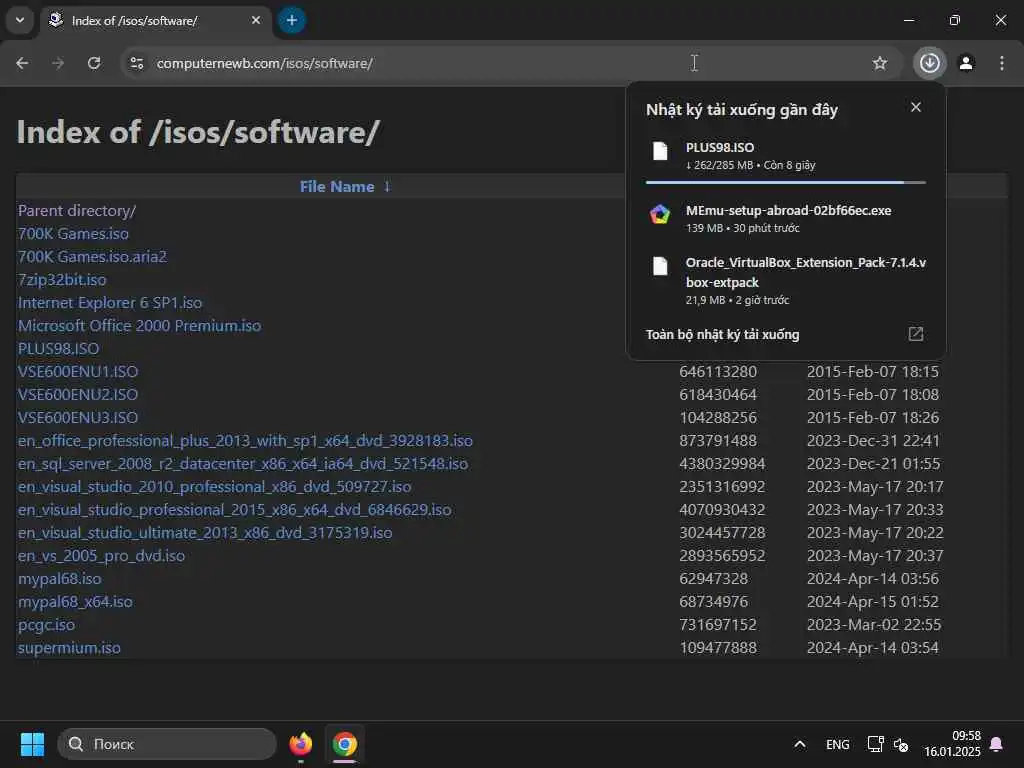The image size is (1024, 768).
Task: Open en_visual_studio_ultimate_2013 iso link
Action: (205, 533)
